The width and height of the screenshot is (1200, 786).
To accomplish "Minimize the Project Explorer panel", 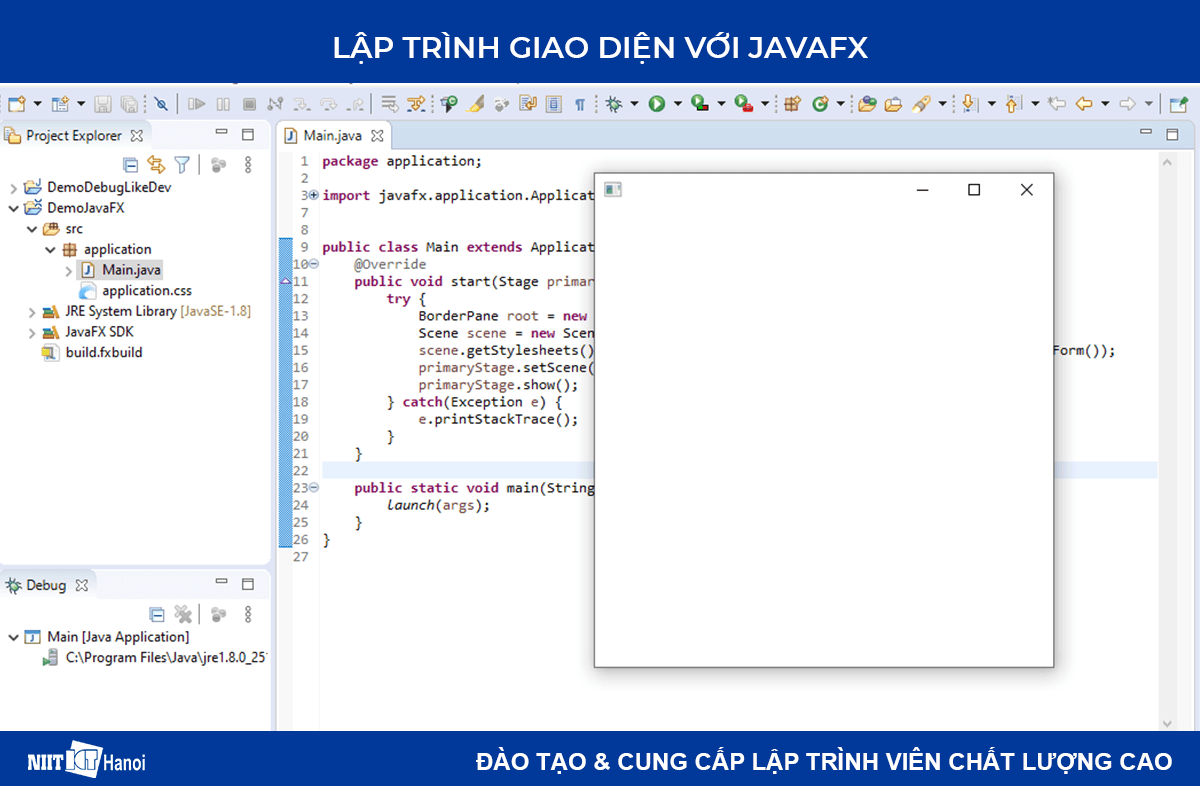I will [221, 131].
